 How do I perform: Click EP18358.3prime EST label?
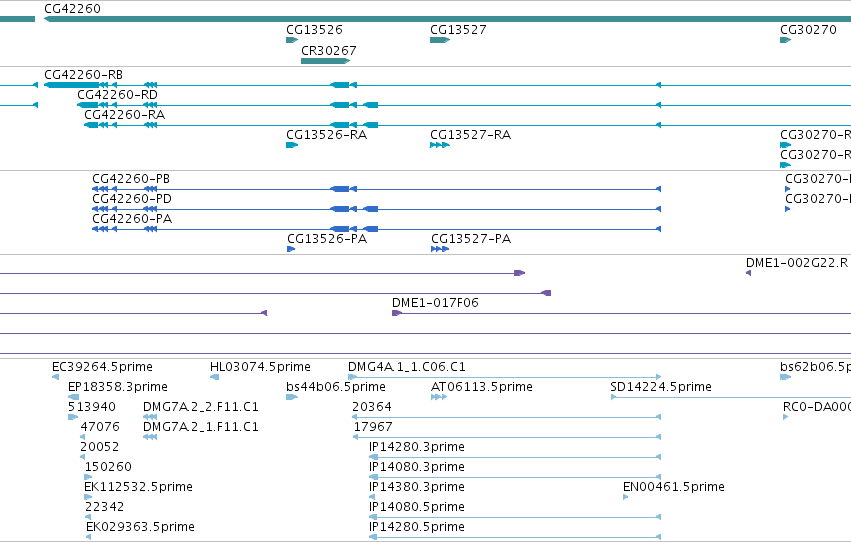pos(118,387)
